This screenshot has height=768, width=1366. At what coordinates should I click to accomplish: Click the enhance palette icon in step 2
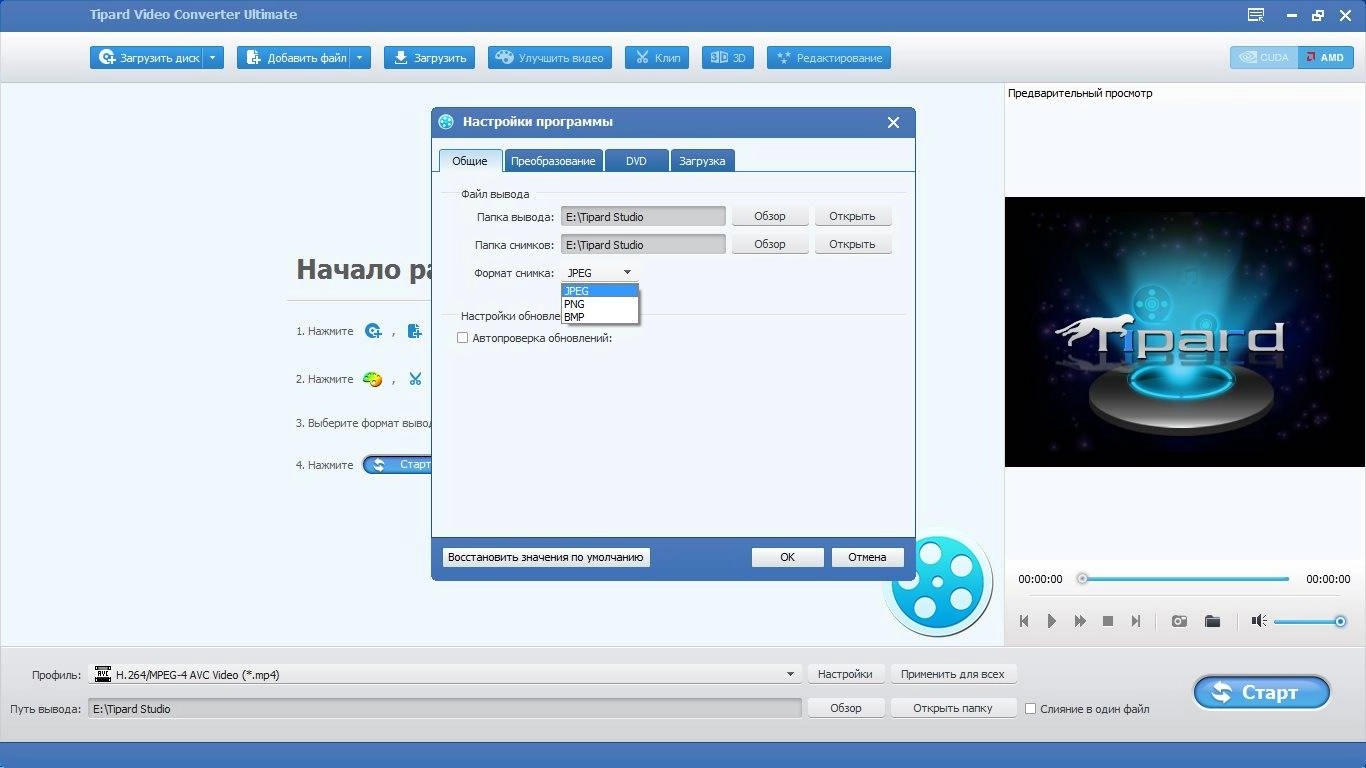point(372,379)
